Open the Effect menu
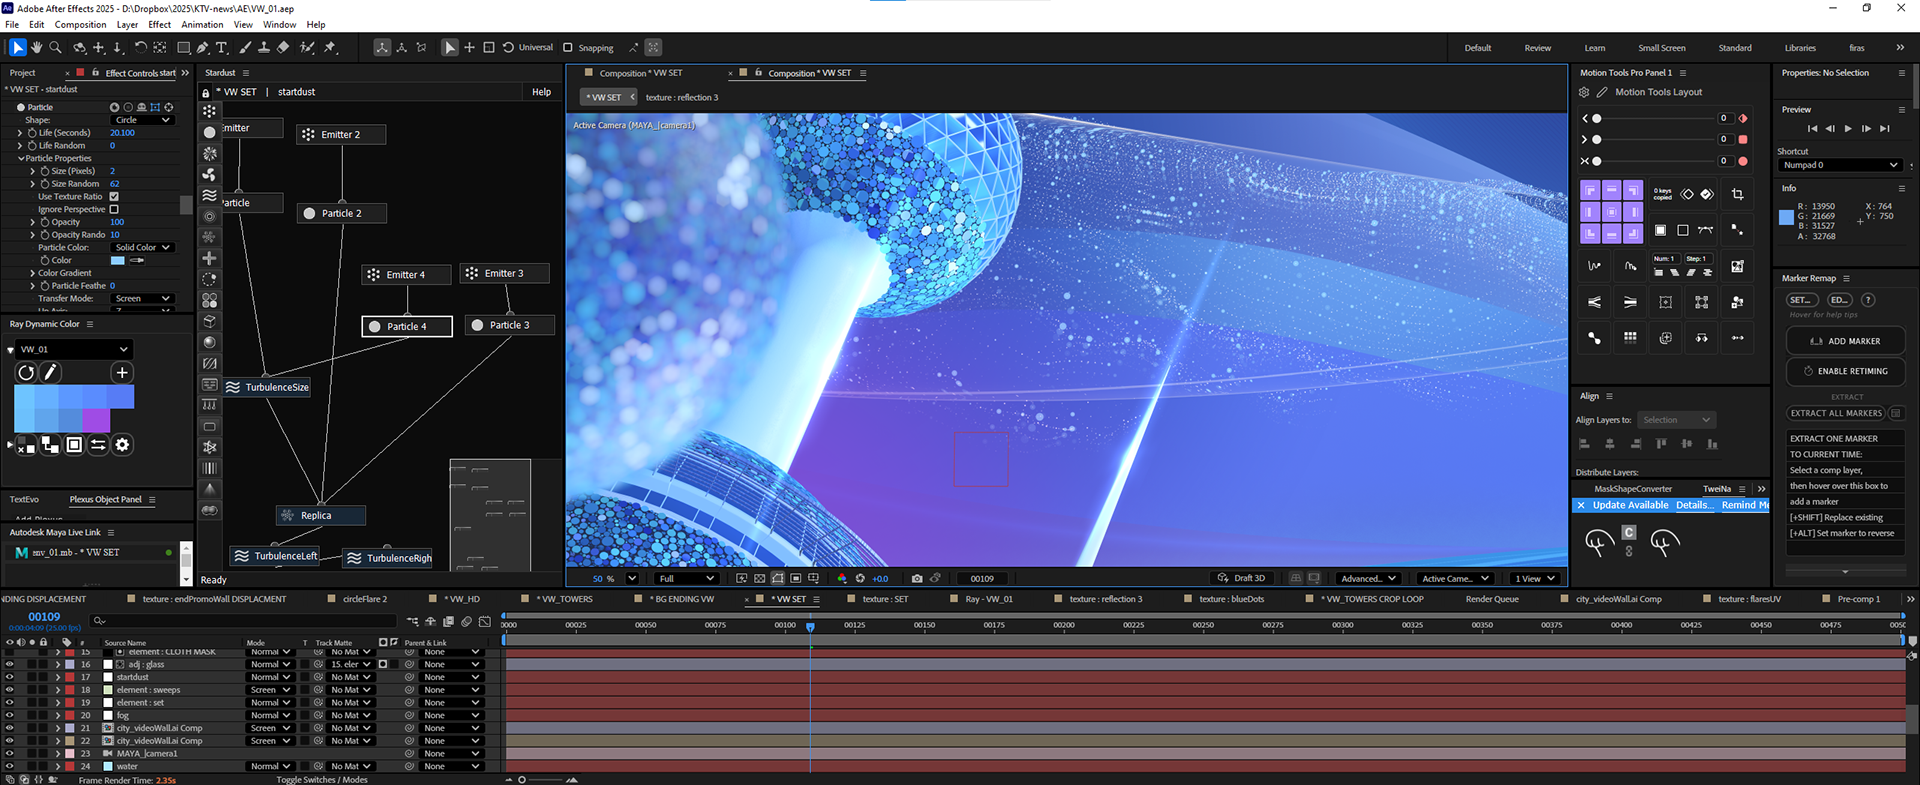This screenshot has width=1920, height=785. pyautogui.click(x=160, y=24)
